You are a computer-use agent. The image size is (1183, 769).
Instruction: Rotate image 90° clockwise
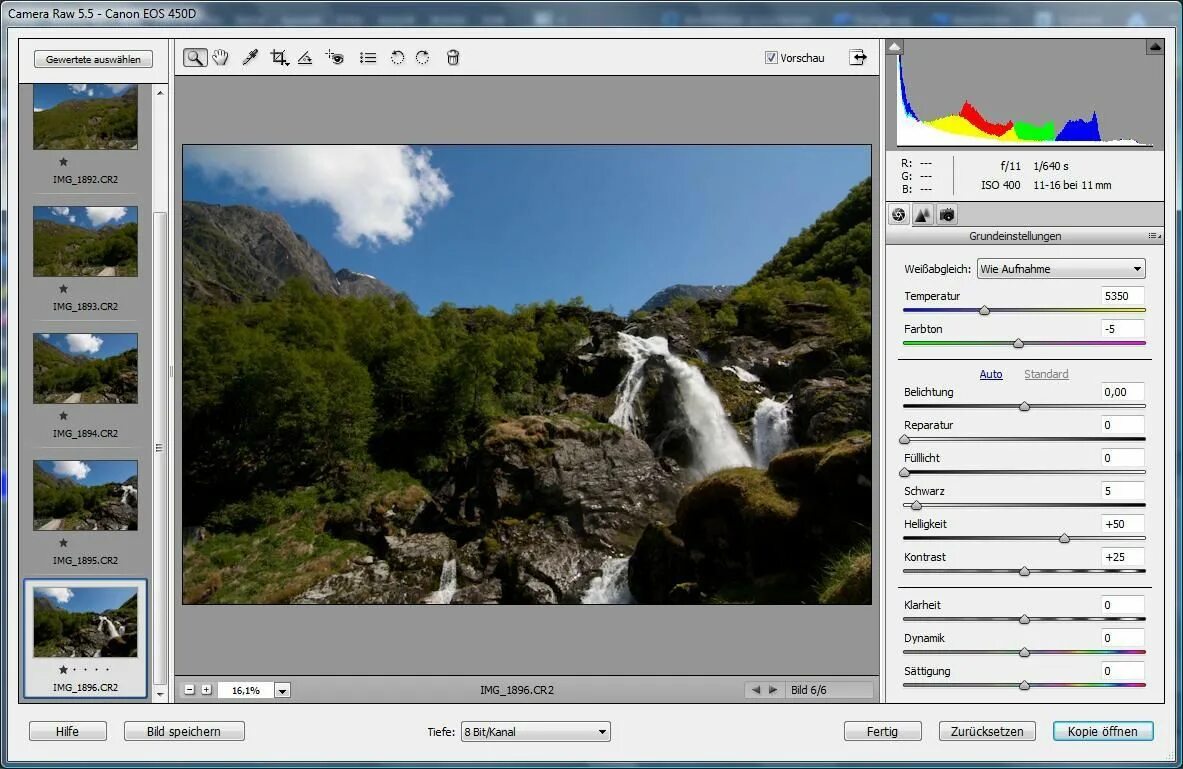click(x=422, y=57)
